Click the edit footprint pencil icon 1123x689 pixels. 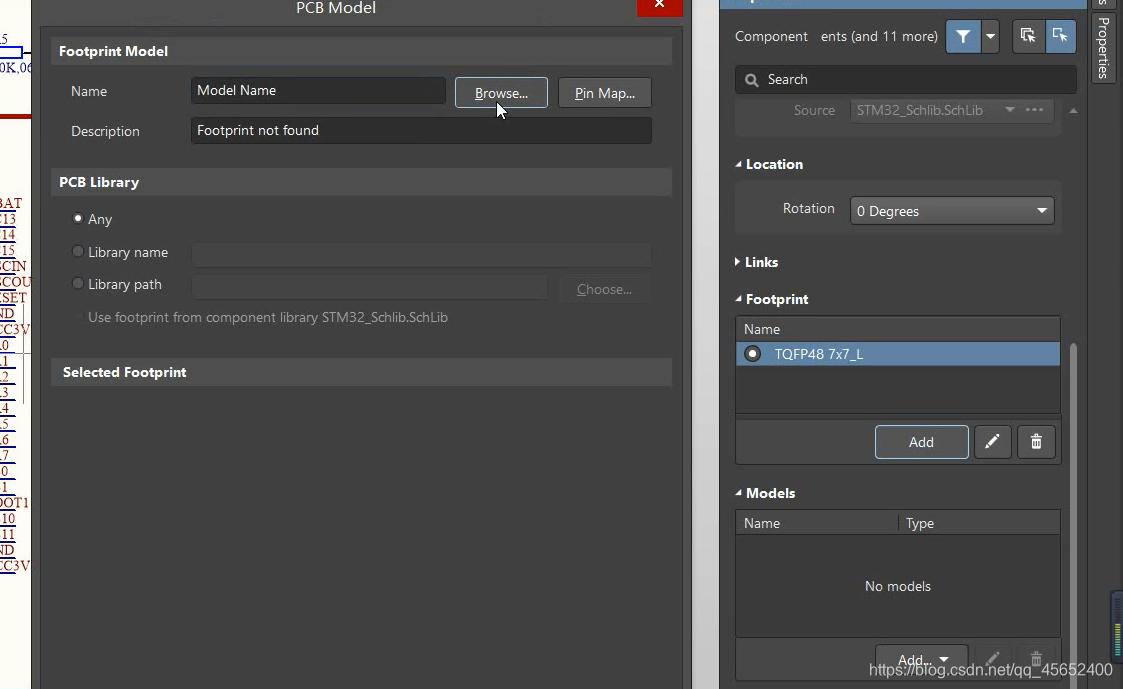(992, 442)
